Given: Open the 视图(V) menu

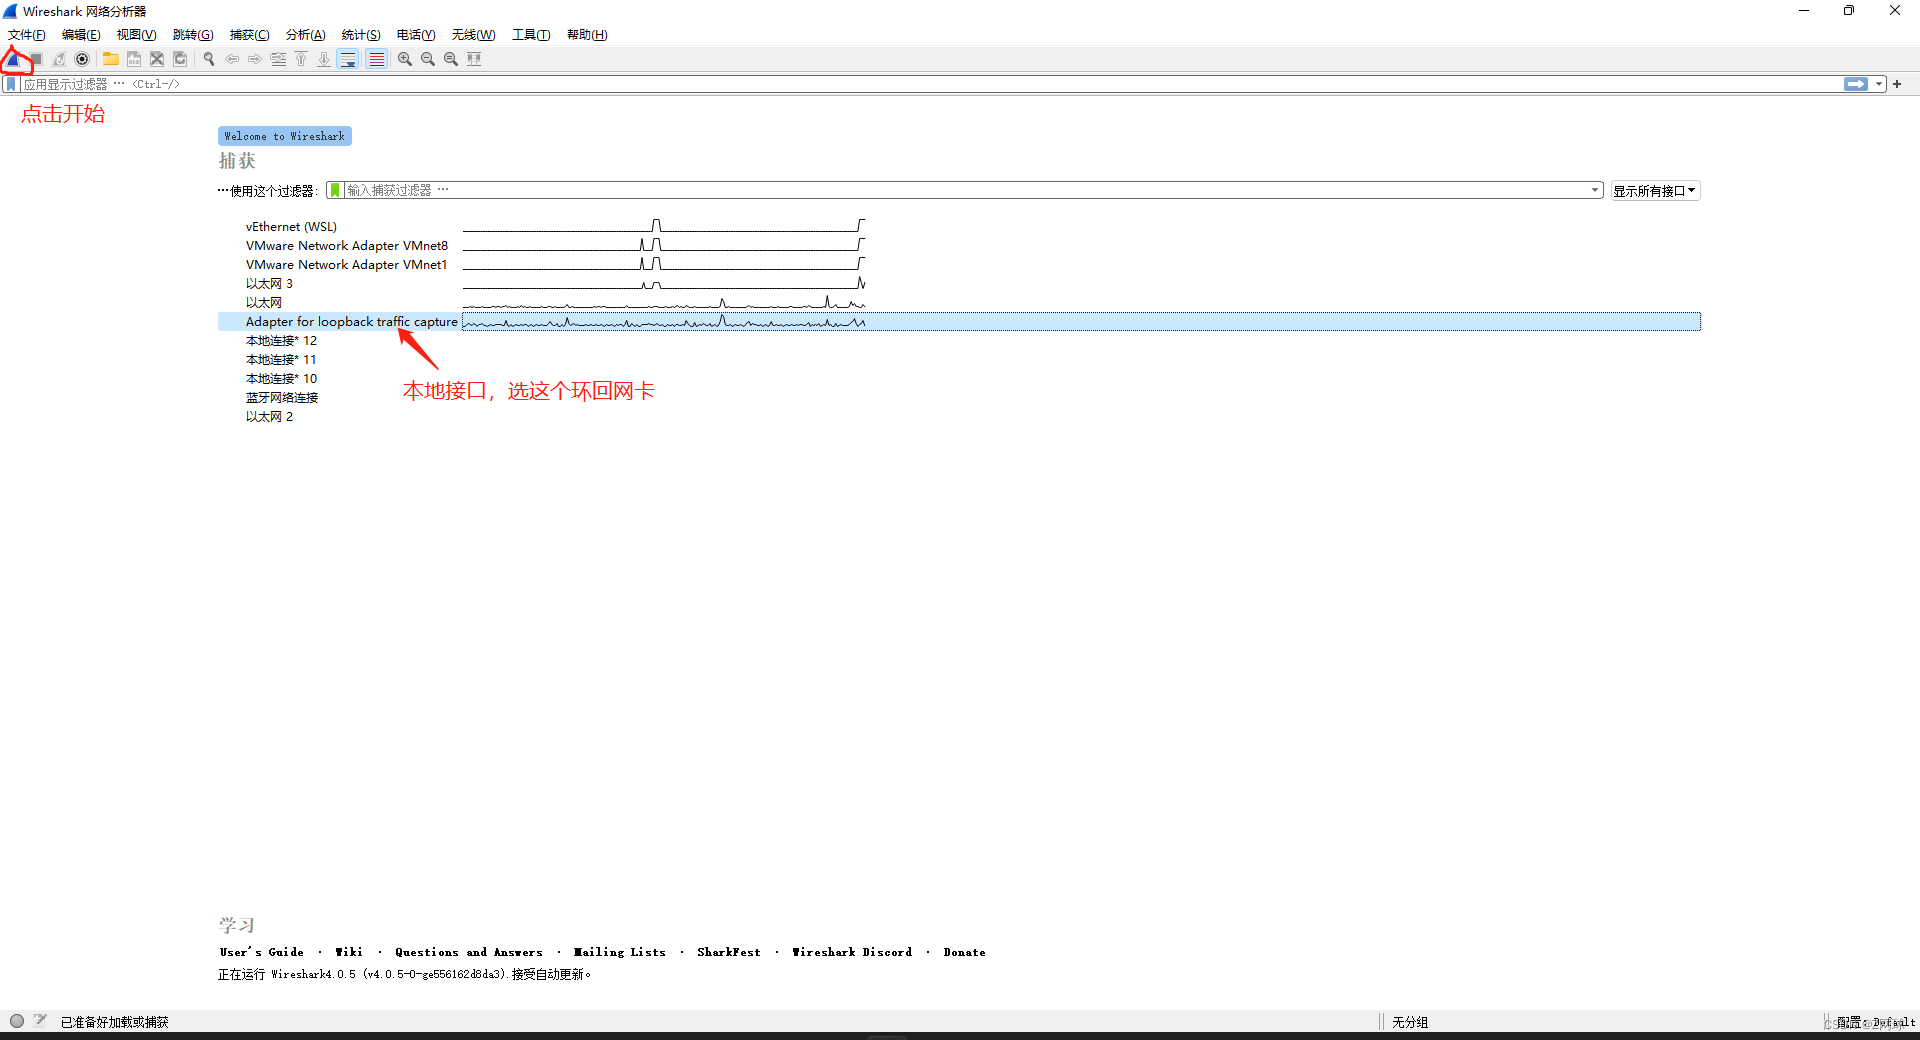Looking at the screenshot, I should pos(136,35).
